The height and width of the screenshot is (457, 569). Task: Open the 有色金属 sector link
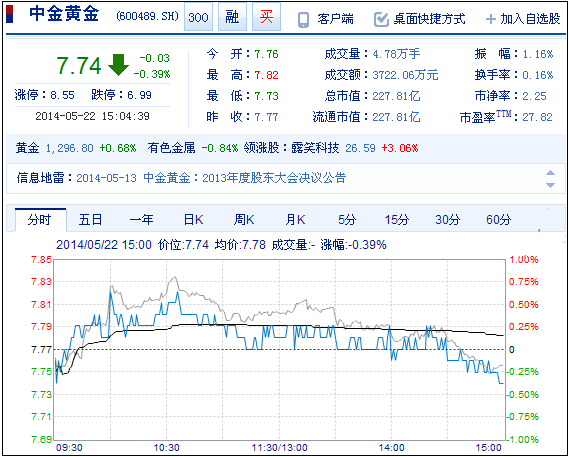[171, 148]
